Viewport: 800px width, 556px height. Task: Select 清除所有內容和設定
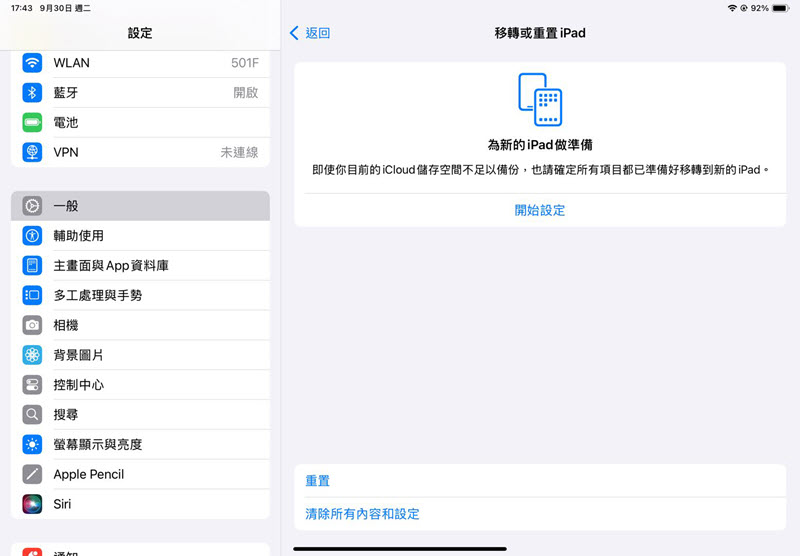coord(362,514)
